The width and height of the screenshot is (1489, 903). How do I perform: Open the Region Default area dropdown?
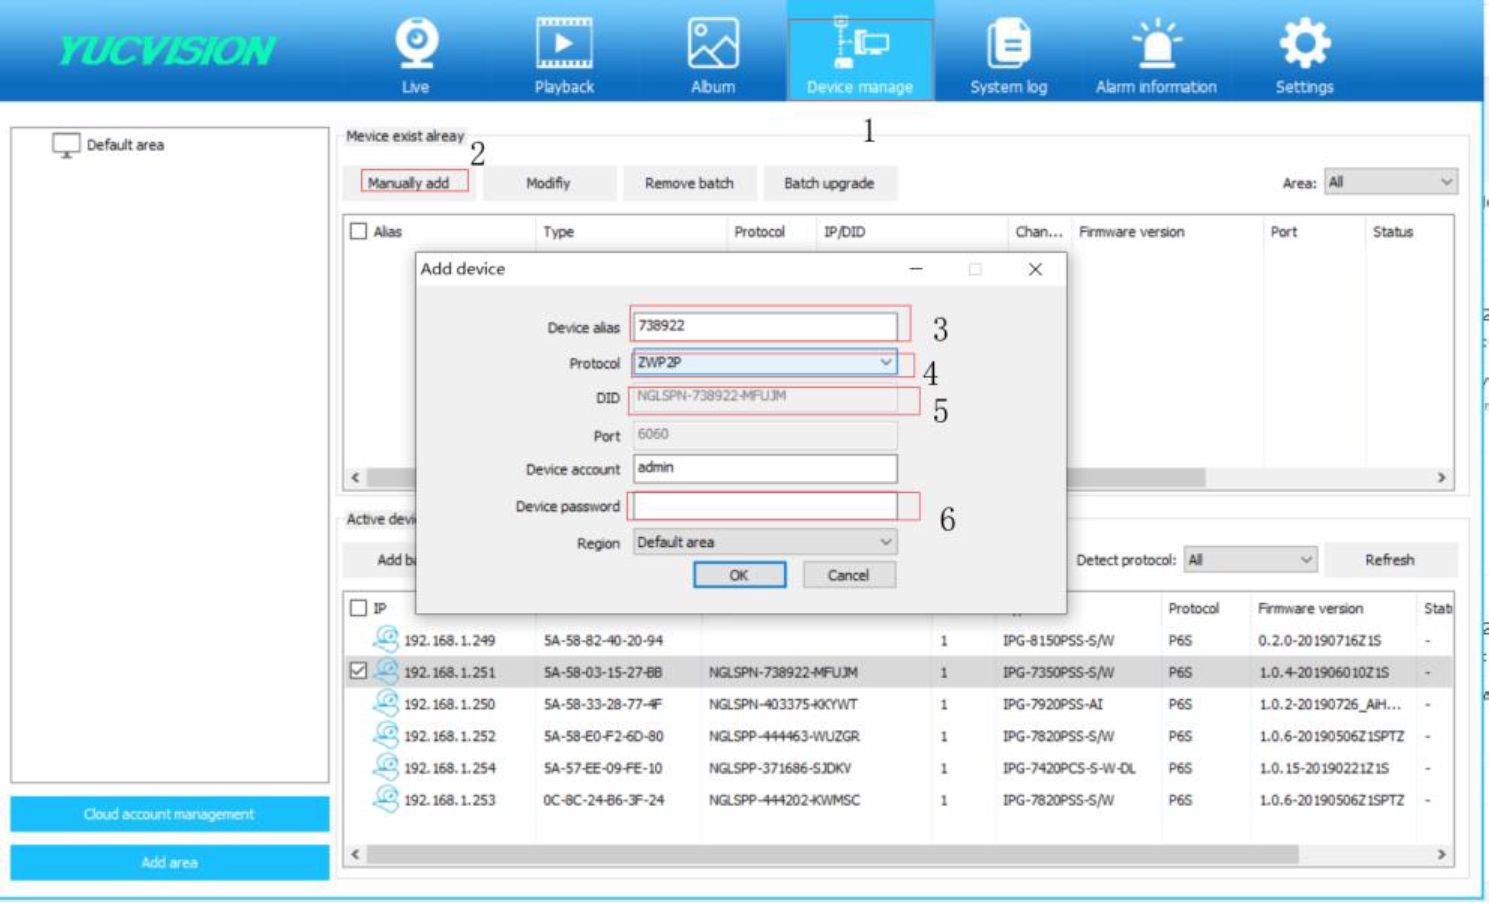[885, 542]
